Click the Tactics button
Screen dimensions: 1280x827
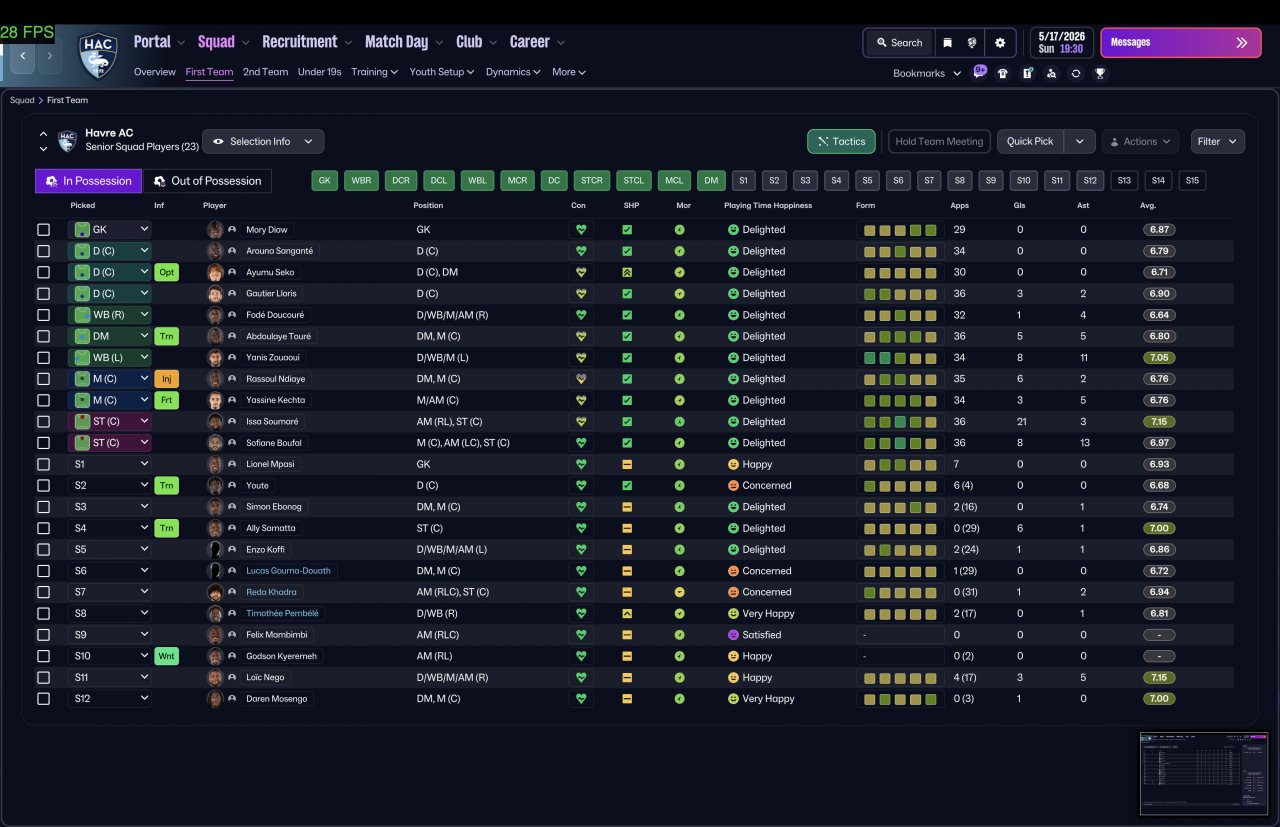pyautogui.click(x=841, y=141)
